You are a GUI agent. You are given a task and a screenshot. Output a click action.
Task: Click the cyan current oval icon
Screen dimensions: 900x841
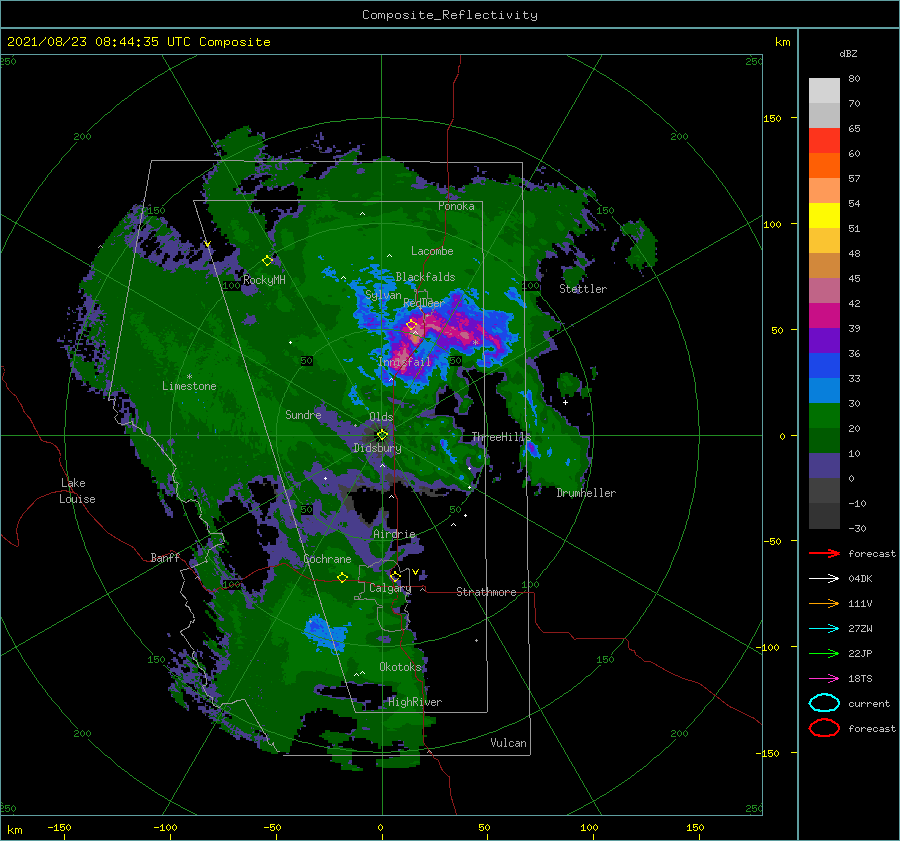(824, 703)
